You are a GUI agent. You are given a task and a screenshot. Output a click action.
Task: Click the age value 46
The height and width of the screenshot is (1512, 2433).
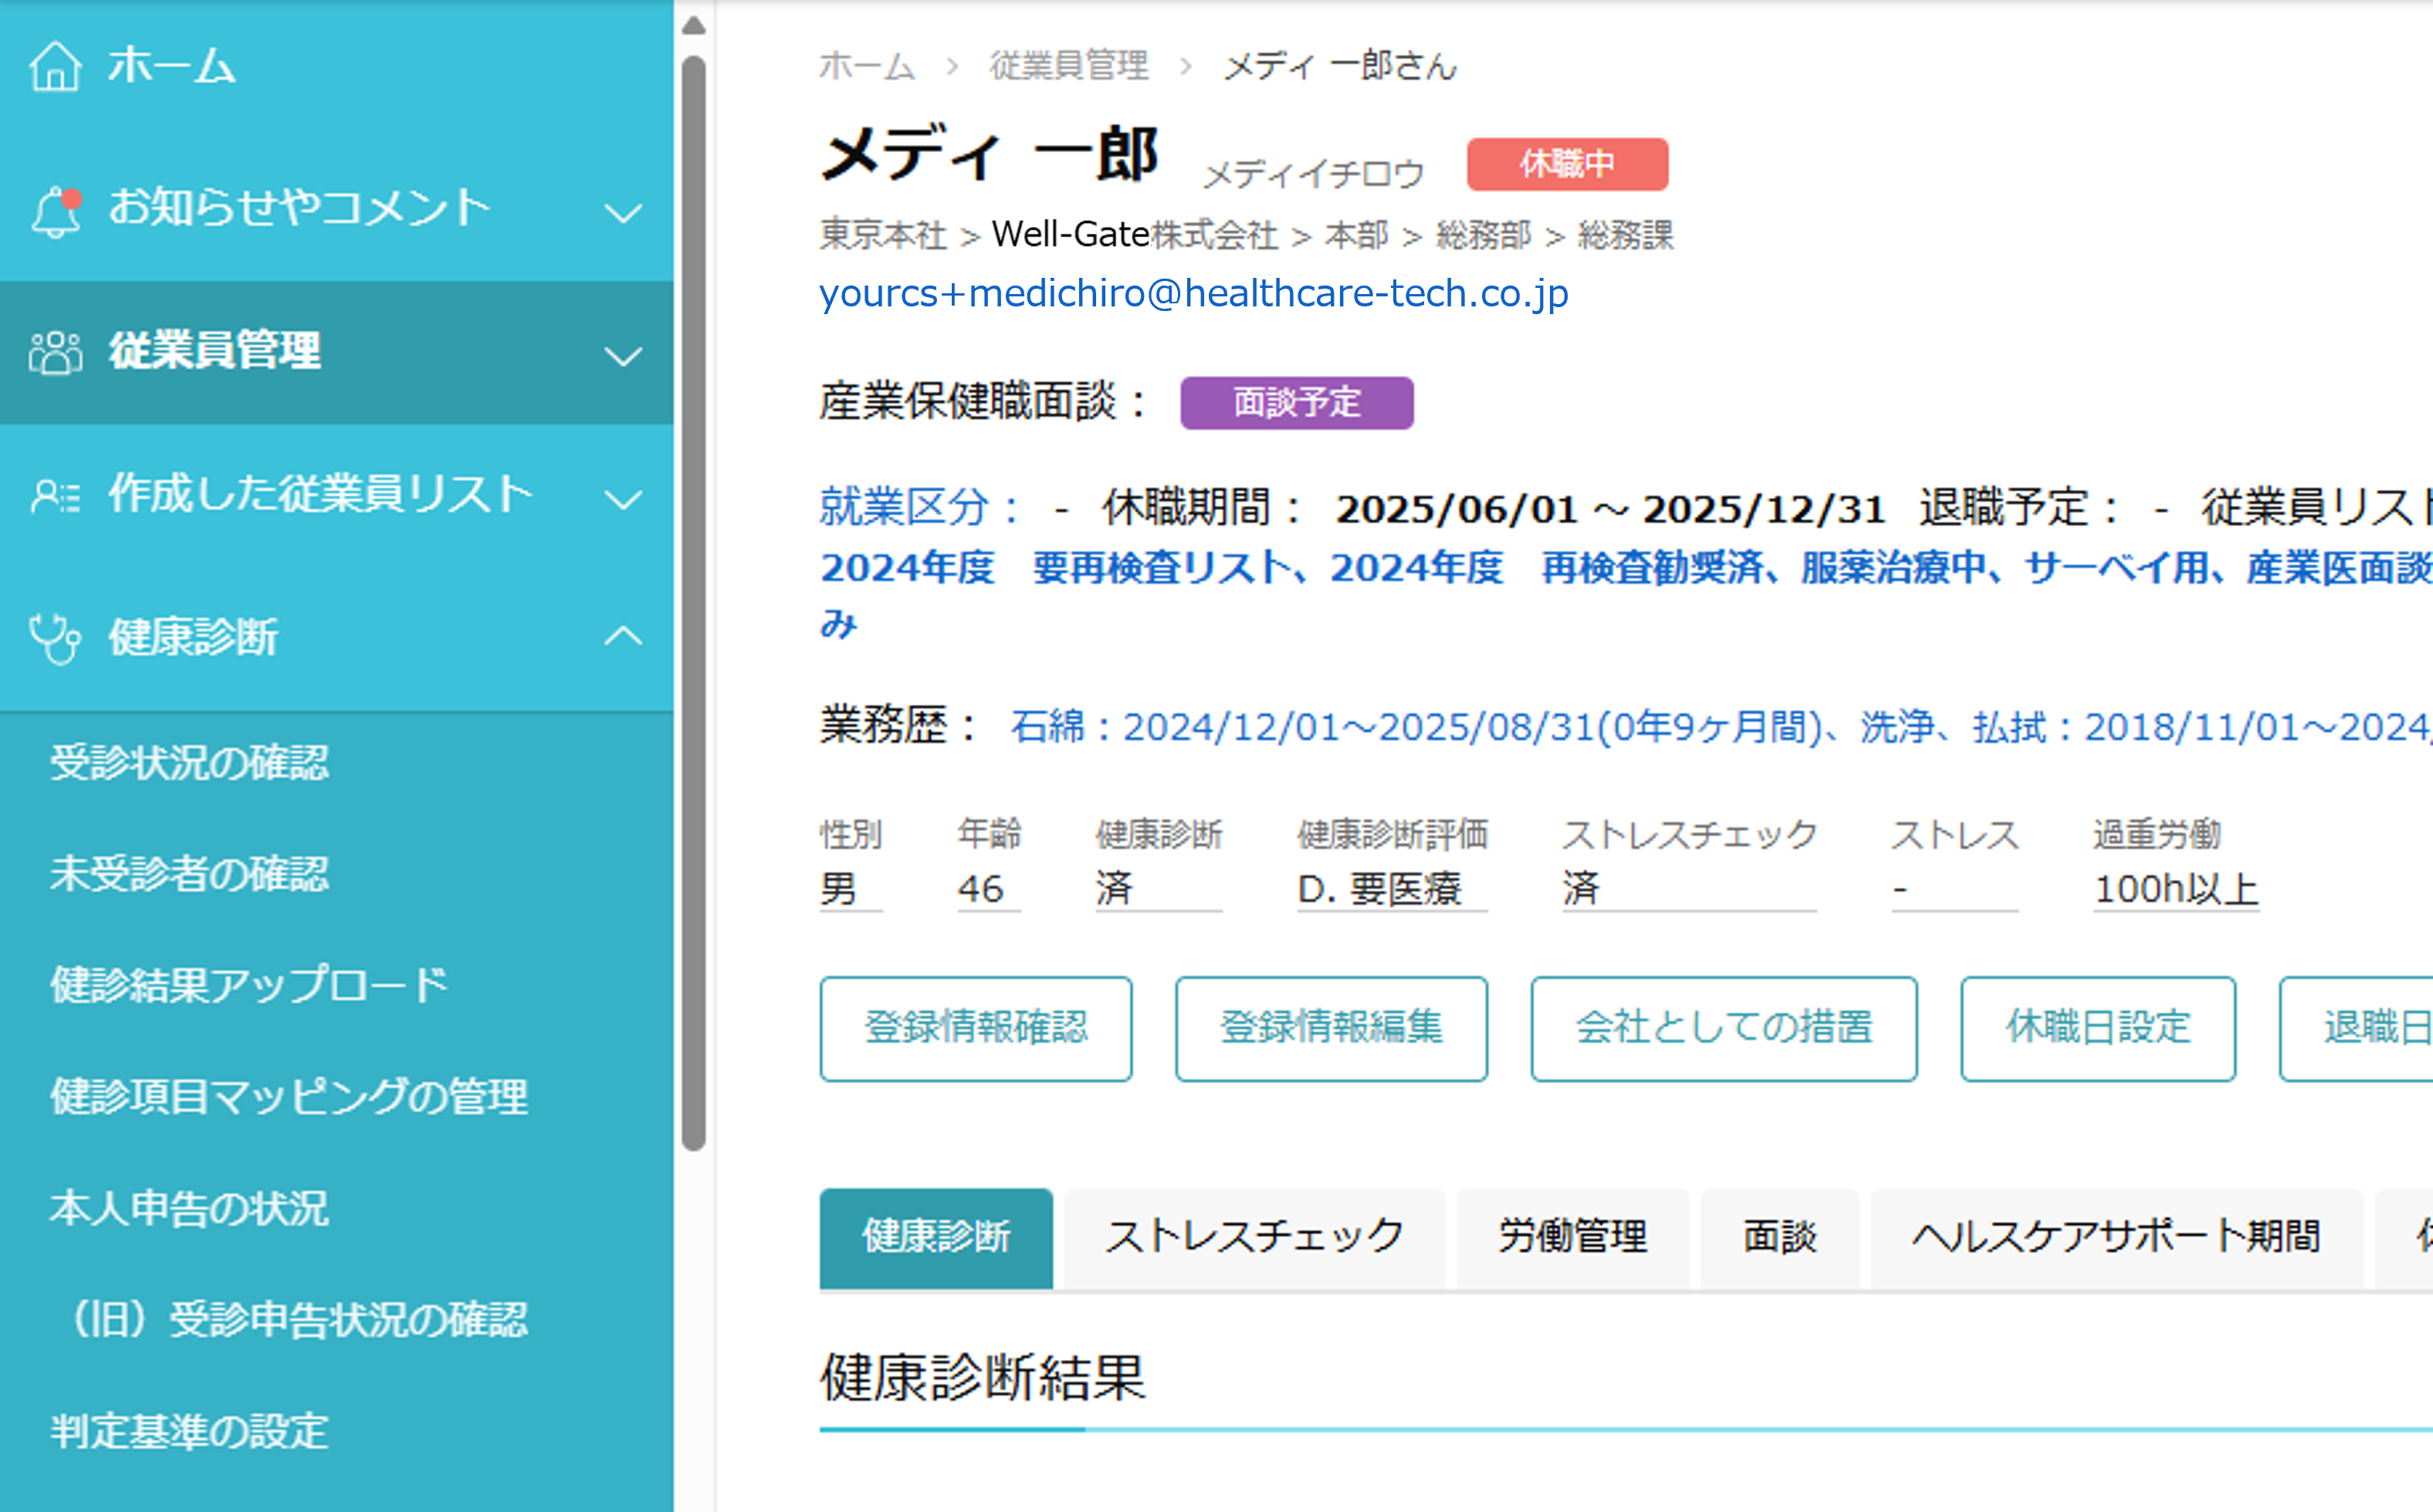[980, 889]
